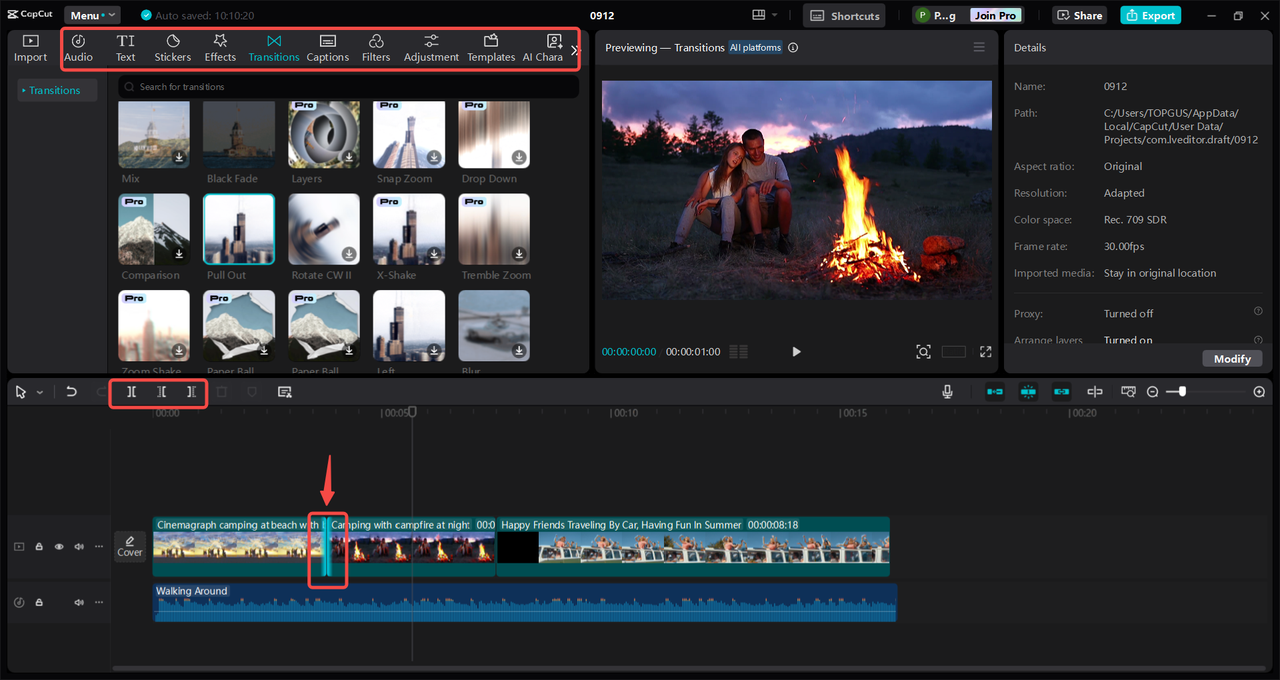Viewport: 1280px width, 680px height.
Task: Click the Delete left split tool
Action: [x=161, y=392]
